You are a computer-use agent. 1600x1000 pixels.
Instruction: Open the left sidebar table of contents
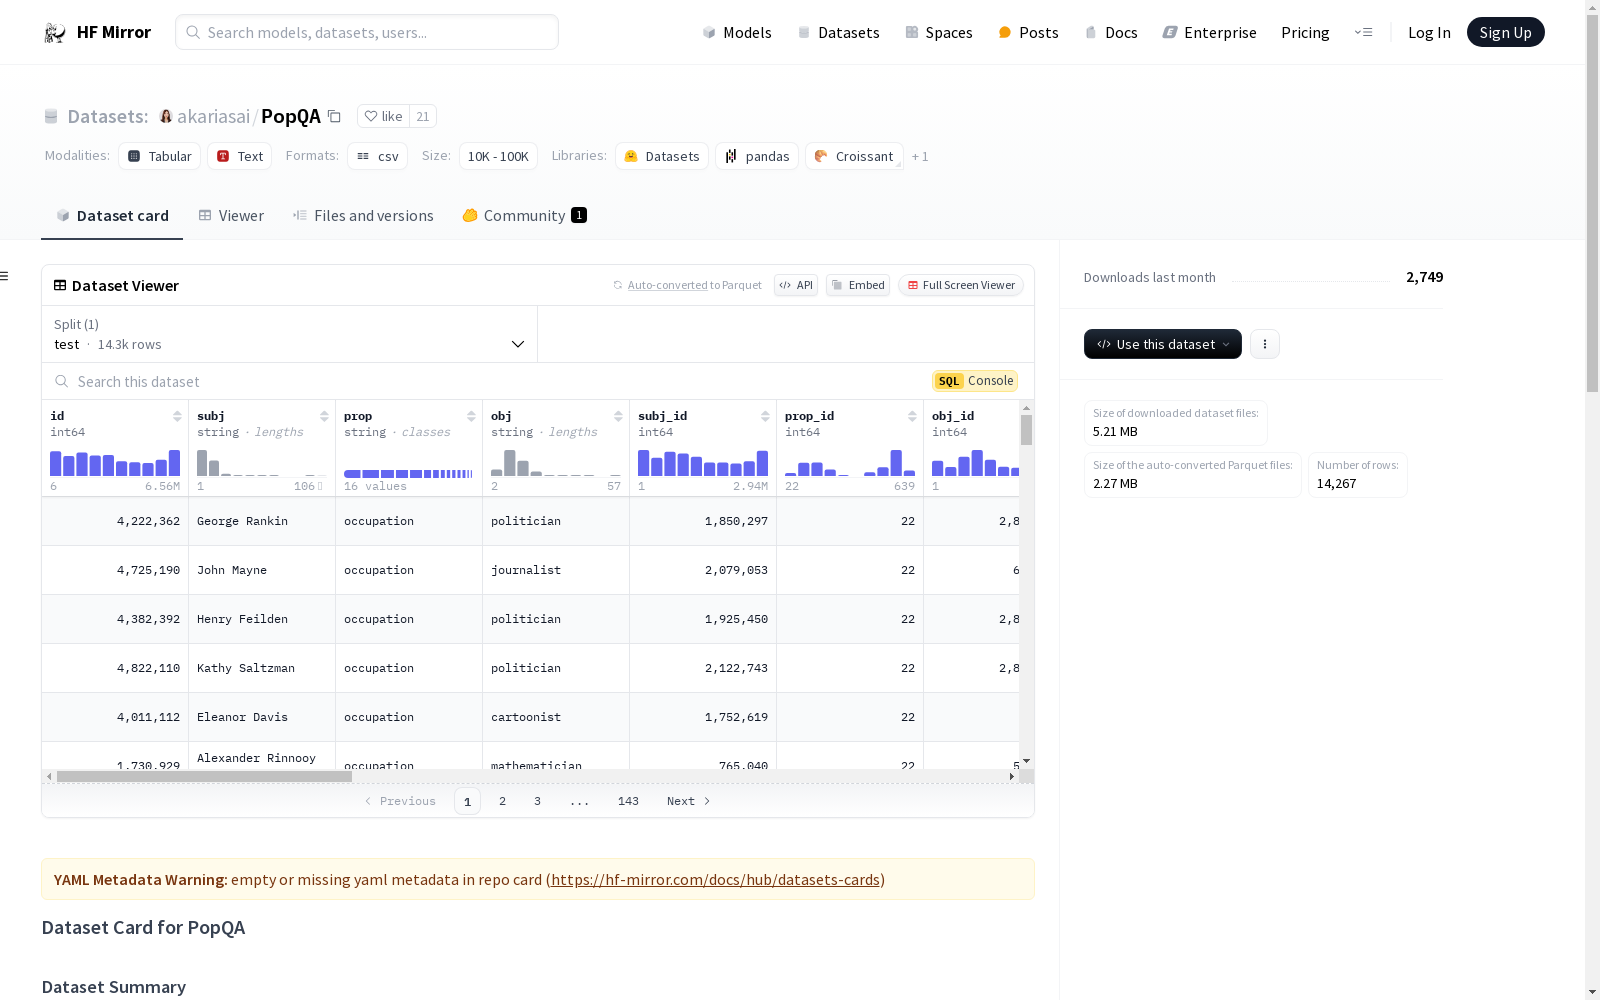(5, 276)
